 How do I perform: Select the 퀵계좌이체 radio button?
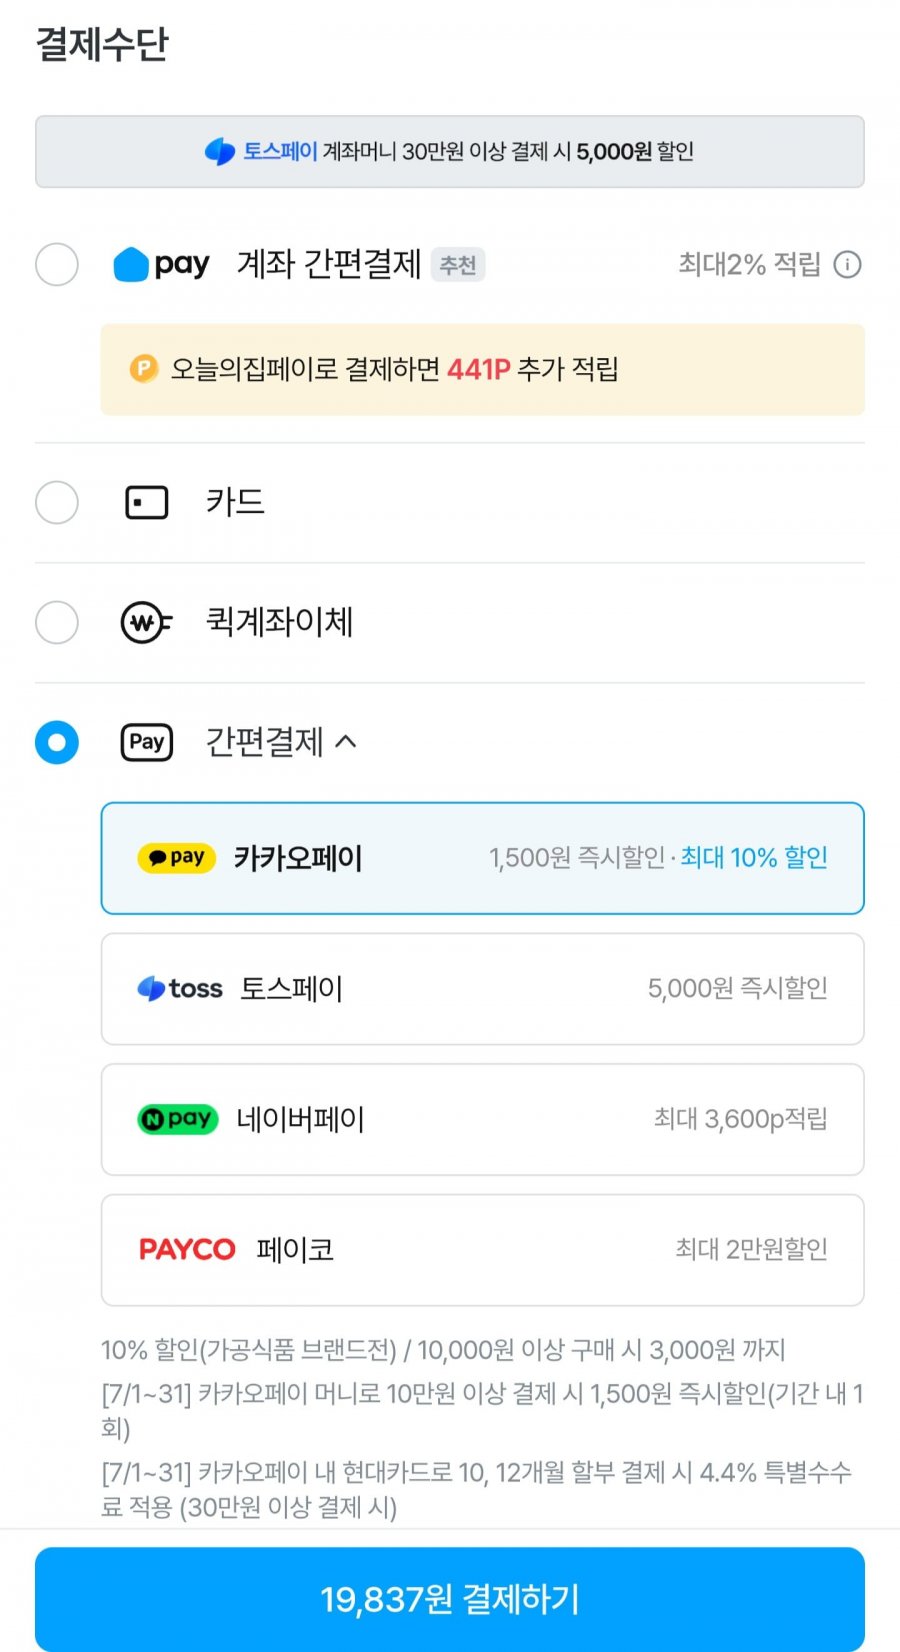[57, 623]
